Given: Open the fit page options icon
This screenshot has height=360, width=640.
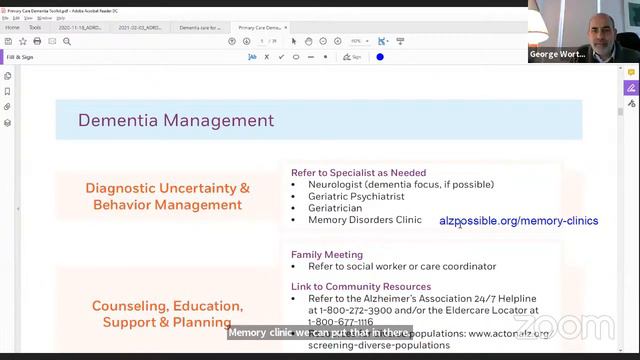Looking at the screenshot, I should click(382, 41).
